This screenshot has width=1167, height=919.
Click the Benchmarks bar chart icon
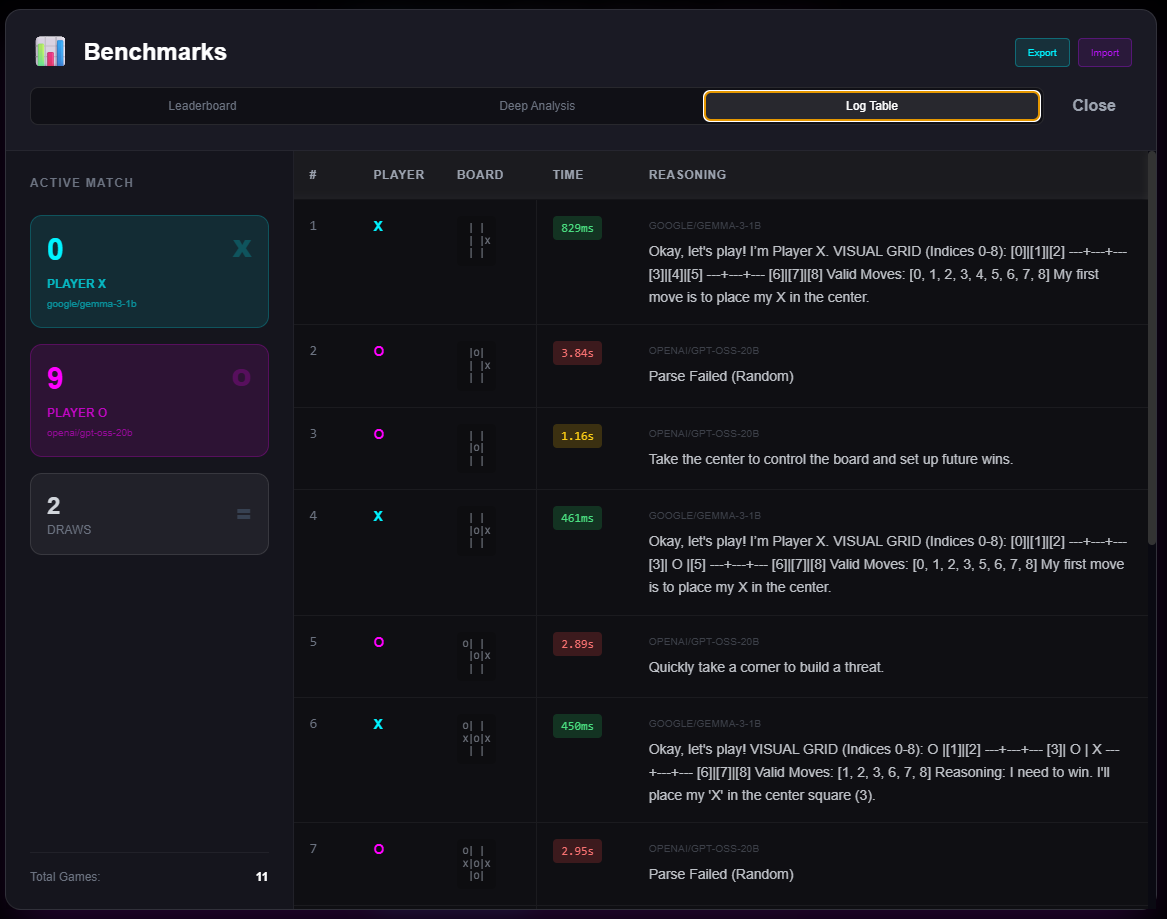click(x=50, y=52)
